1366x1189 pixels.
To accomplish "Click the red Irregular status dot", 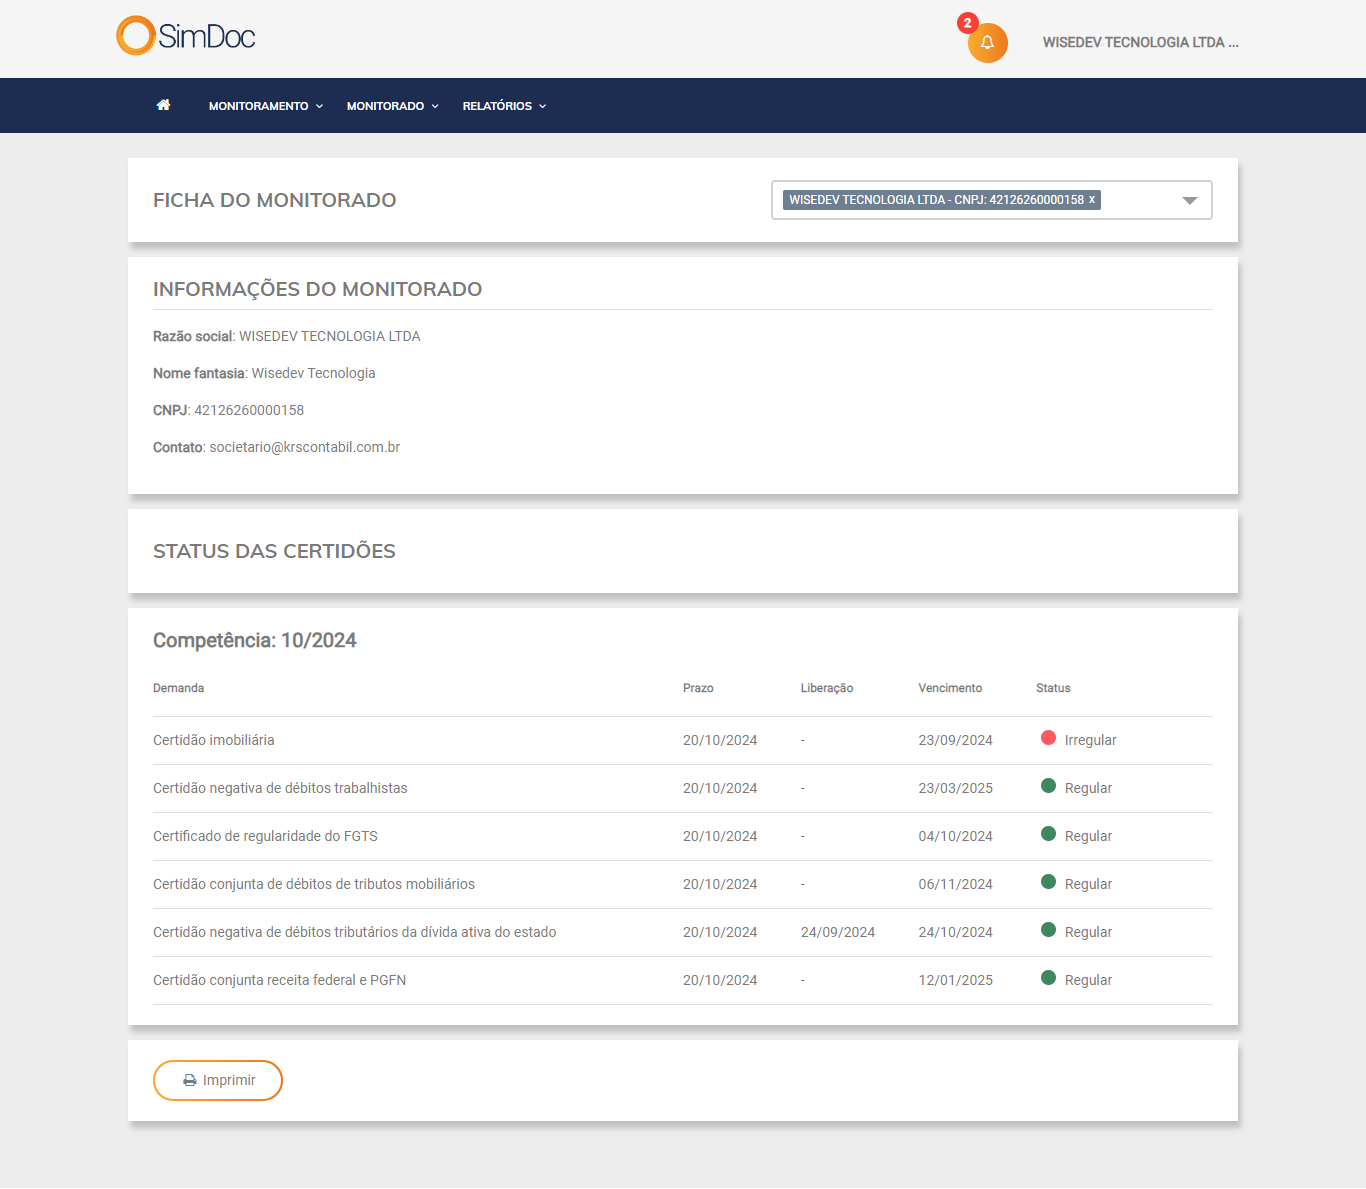I will tap(1048, 738).
